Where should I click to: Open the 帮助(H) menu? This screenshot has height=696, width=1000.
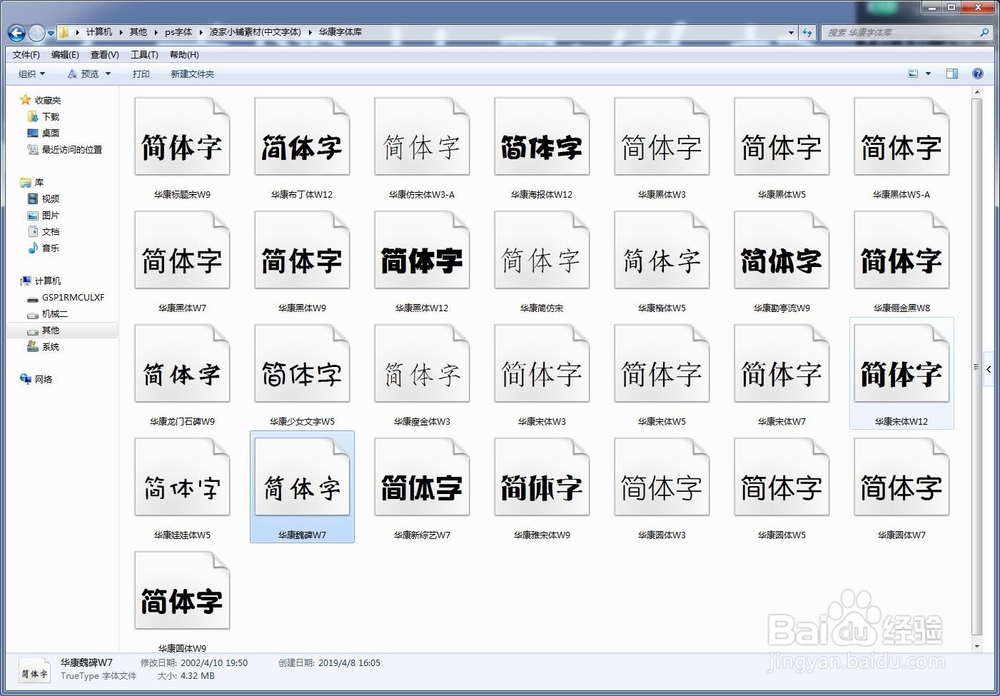pos(184,55)
